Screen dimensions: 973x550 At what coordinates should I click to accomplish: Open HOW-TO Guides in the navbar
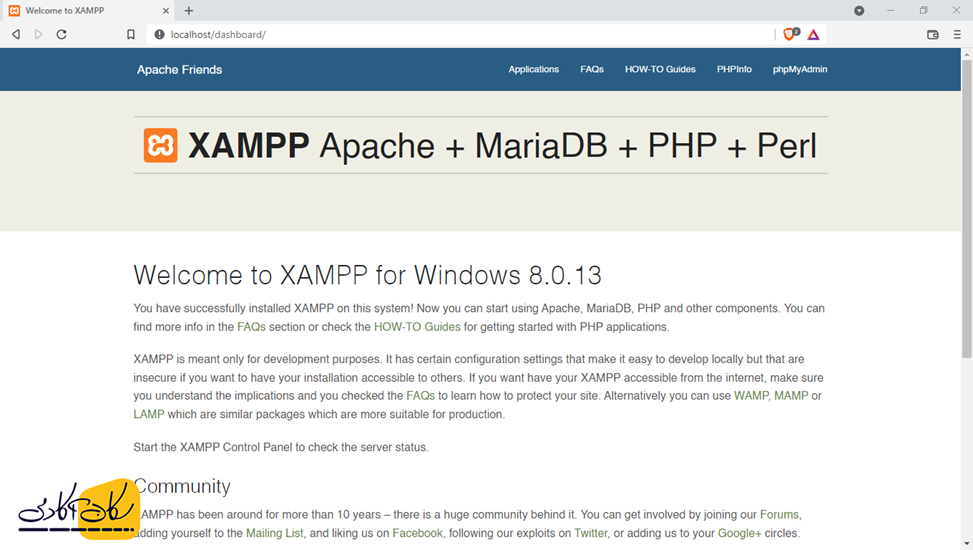(x=660, y=70)
